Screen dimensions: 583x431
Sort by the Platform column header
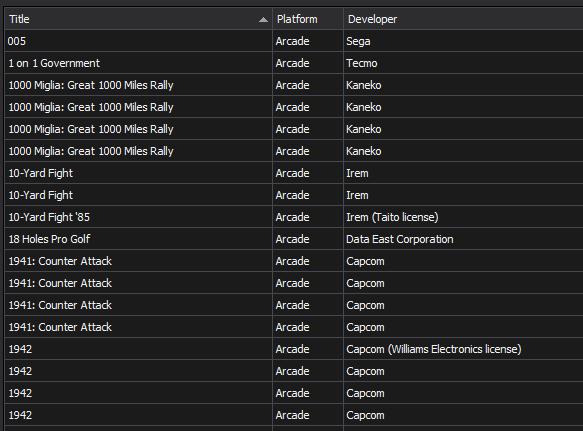click(x=308, y=19)
